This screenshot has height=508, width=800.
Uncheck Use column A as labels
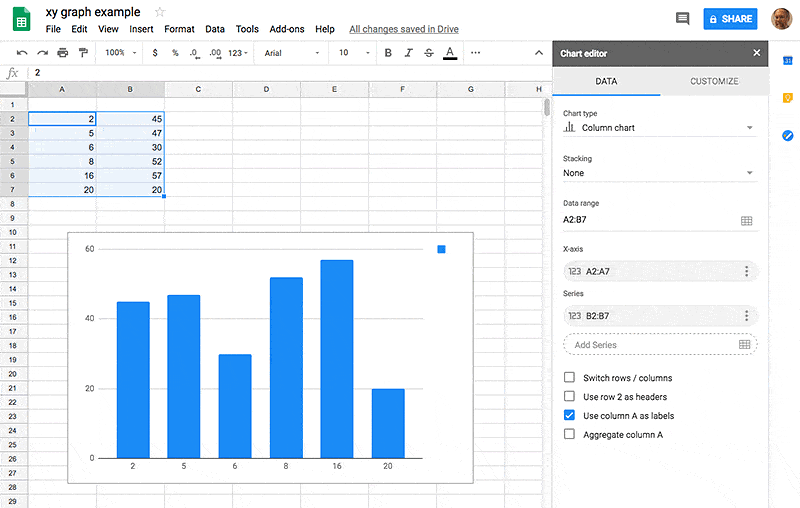pyautogui.click(x=570, y=415)
